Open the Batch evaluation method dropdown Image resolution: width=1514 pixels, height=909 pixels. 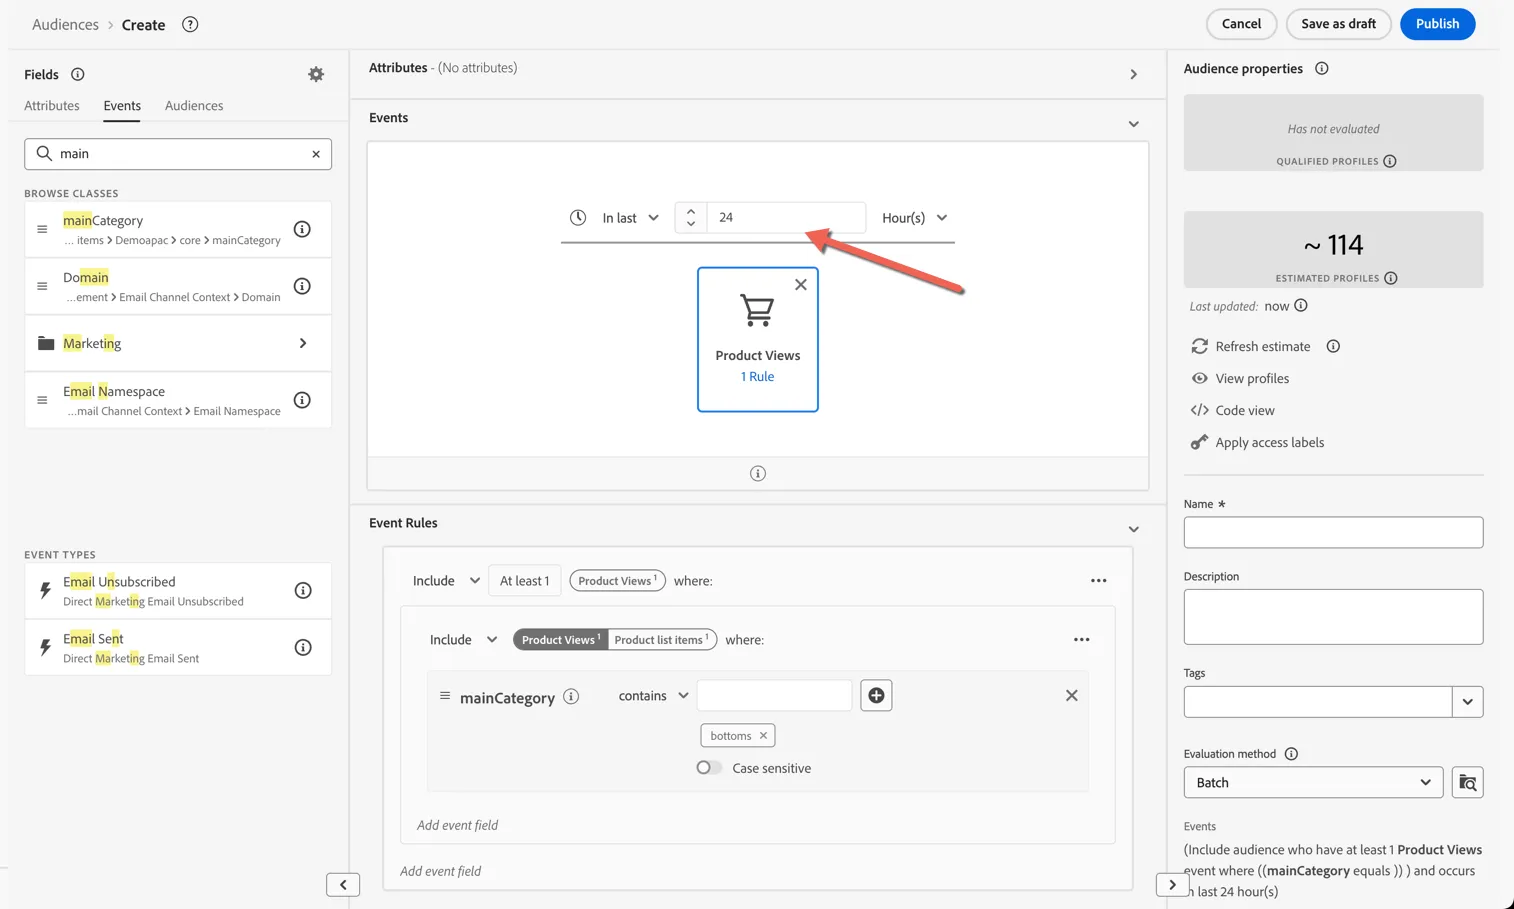click(1313, 782)
